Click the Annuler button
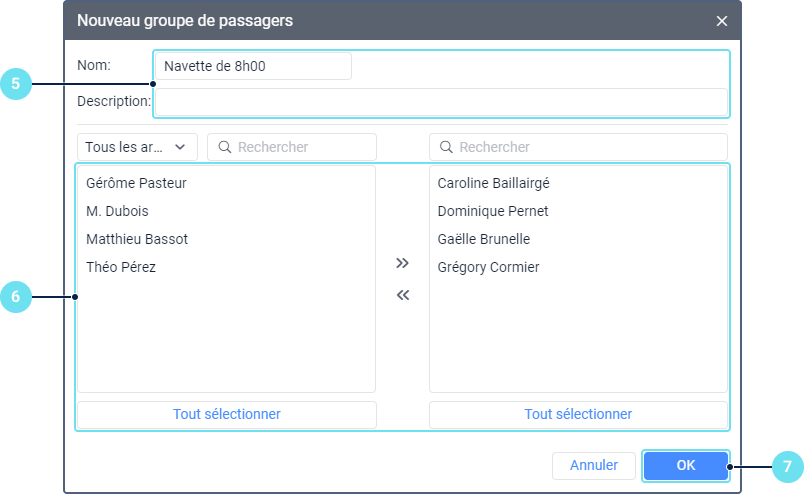The image size is (804, 494). [594, 465]
